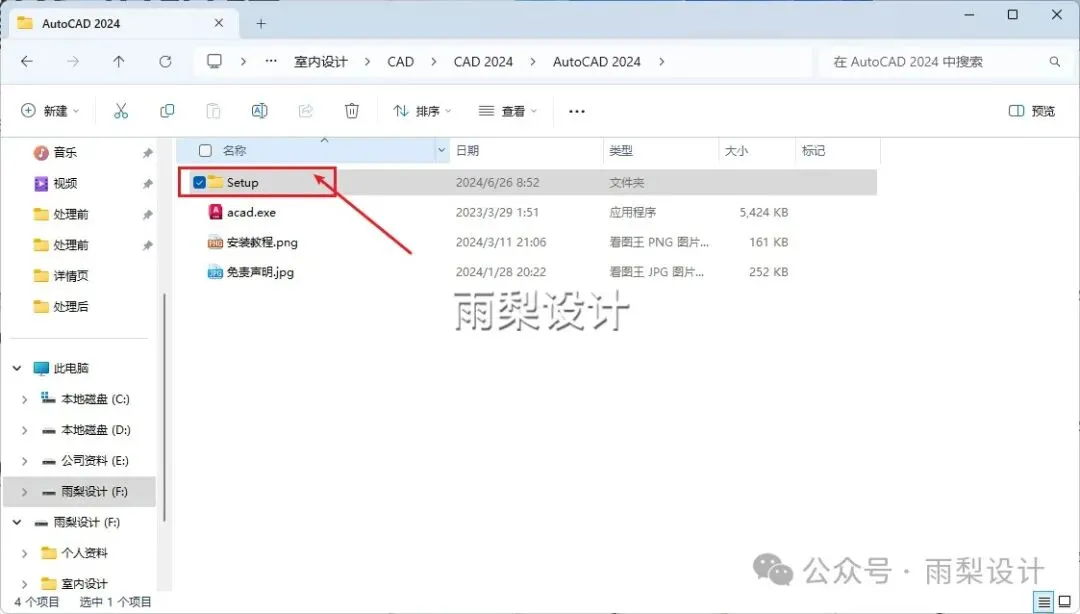Click the 安装教程.png file icon
1080x614 pixels.
[215, 242]
